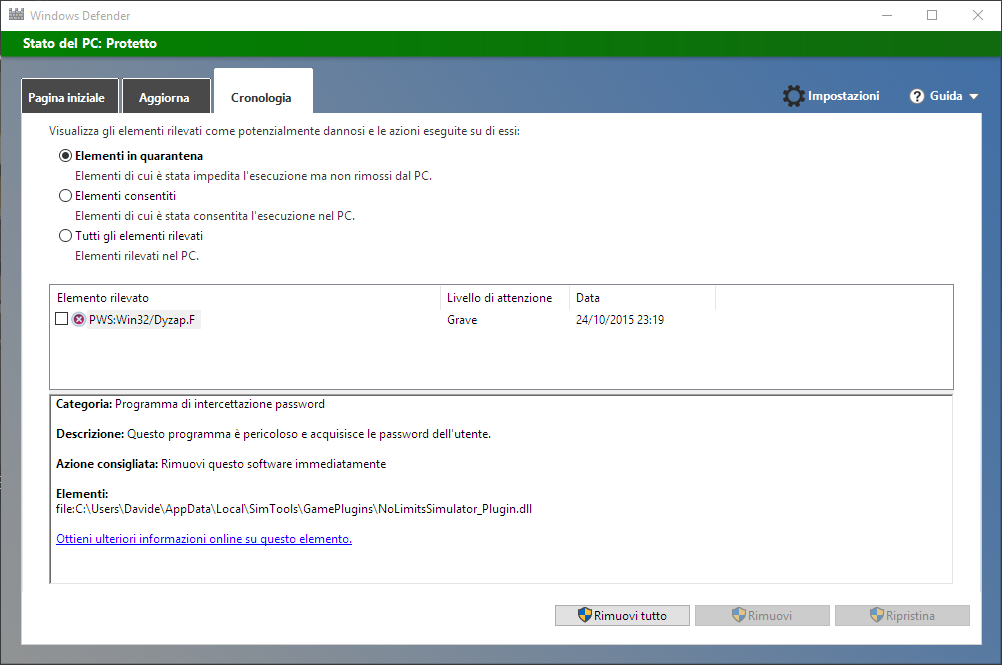Click the red threat icon beside PWS:Win32/Dyzap.F
Screen dimensions: 1002x665
coord(79,319)
